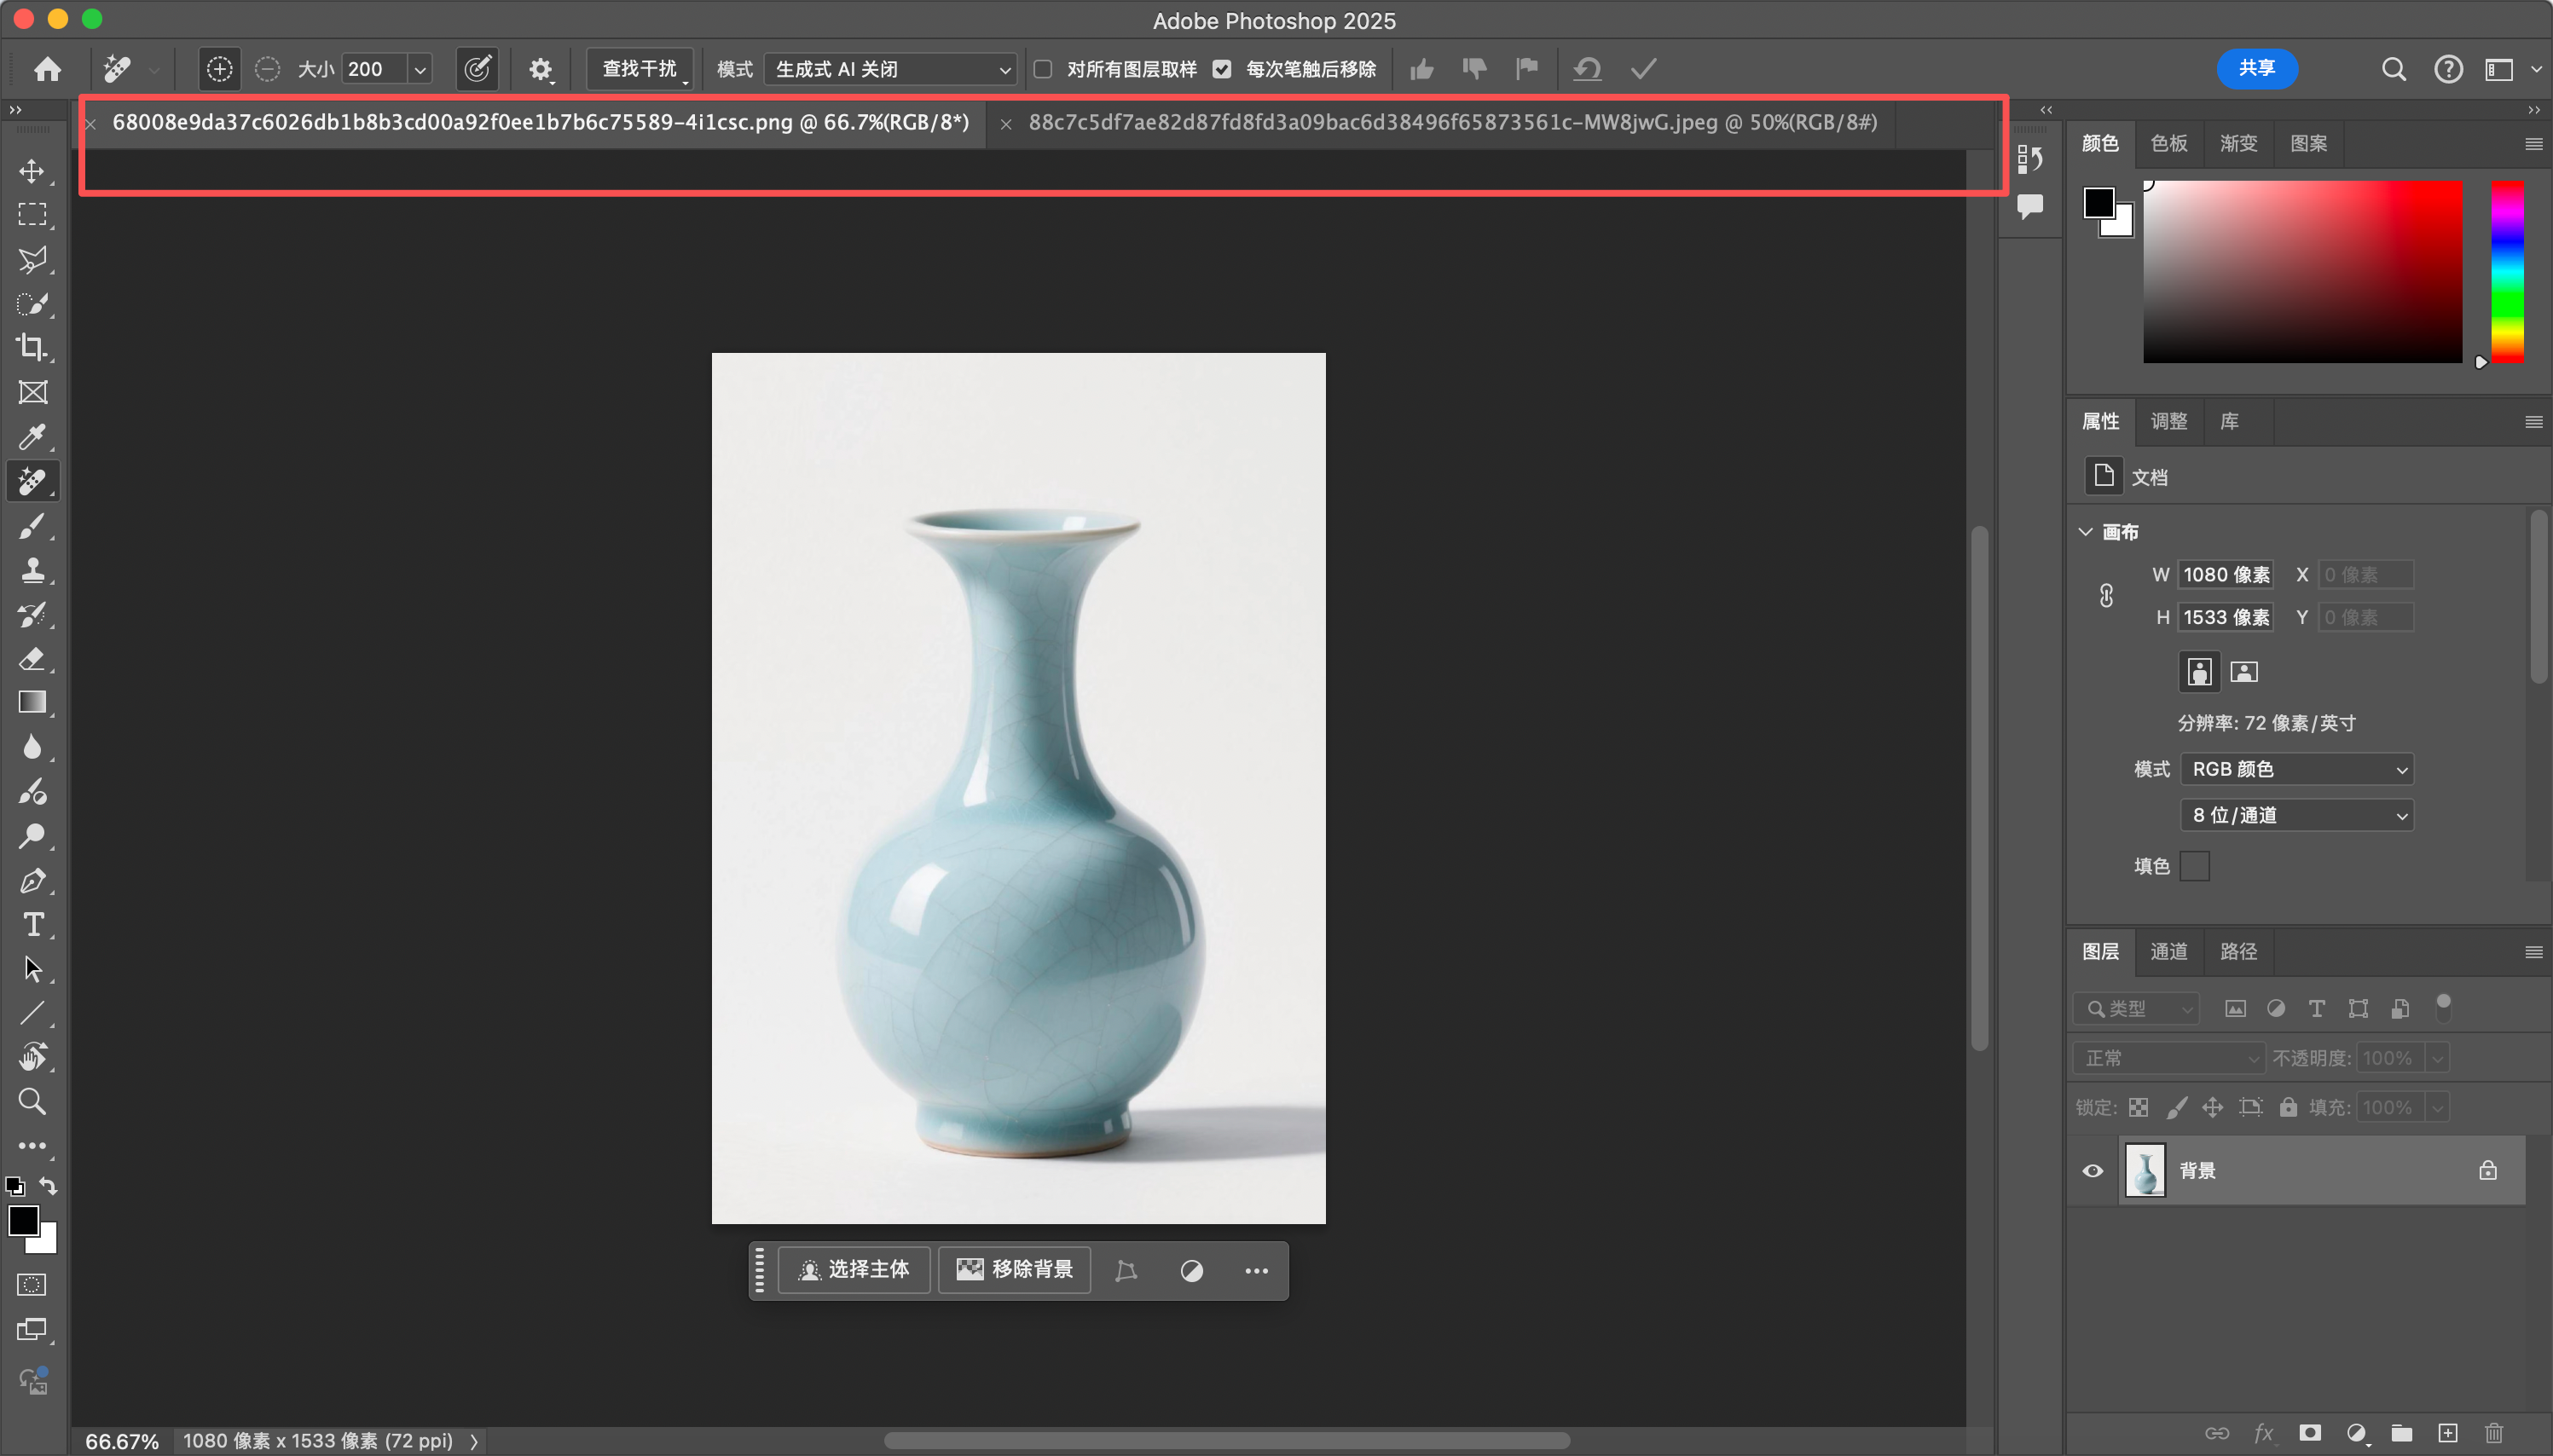
Task: Switch to the 通道 tab
Action: coord(2168,951)
